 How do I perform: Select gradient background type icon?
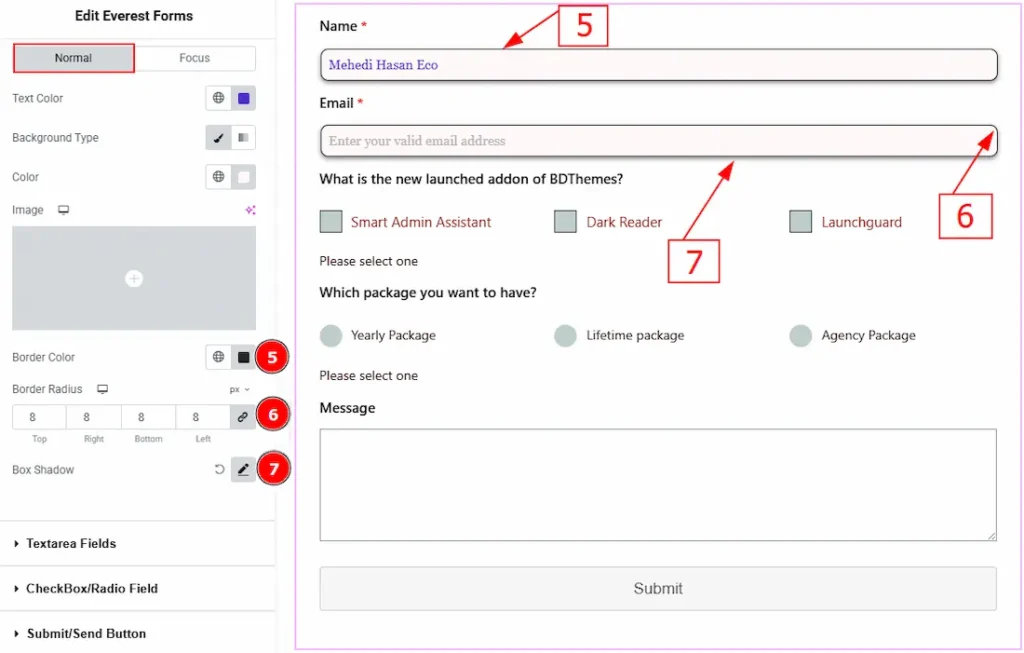(x=243, y=138)
